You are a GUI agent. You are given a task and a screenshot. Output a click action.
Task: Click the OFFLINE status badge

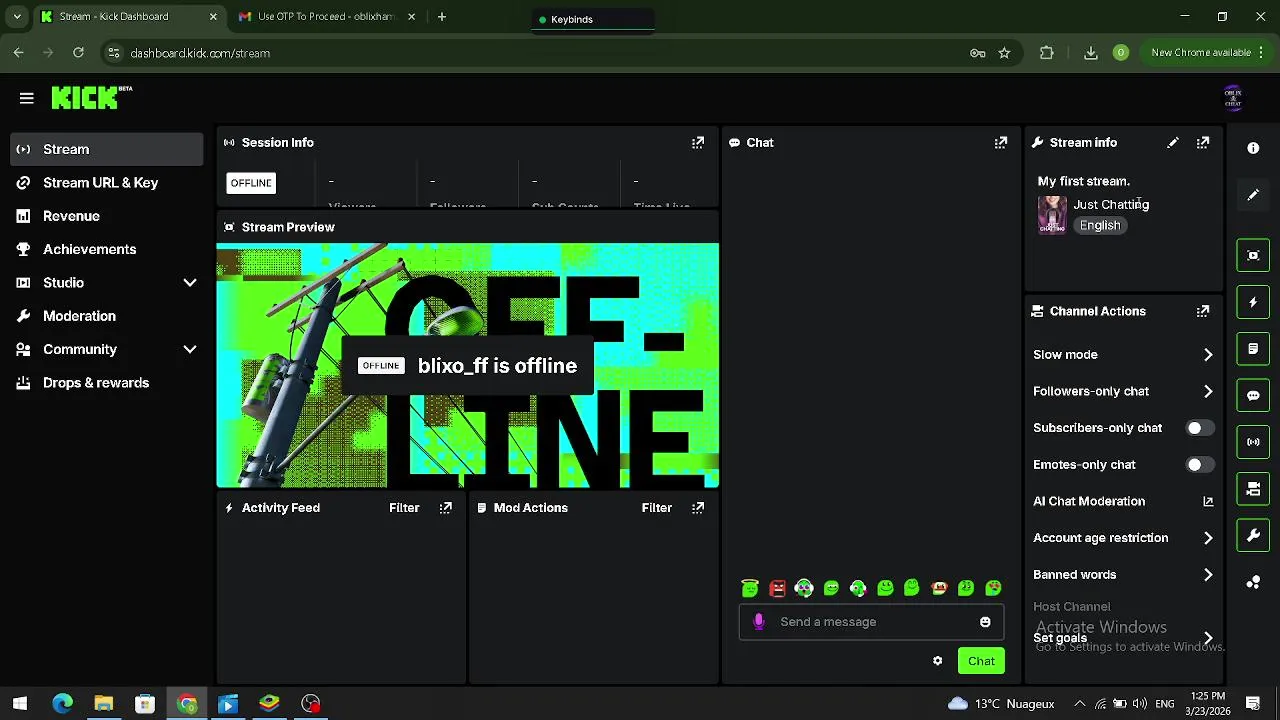(251, 183)
